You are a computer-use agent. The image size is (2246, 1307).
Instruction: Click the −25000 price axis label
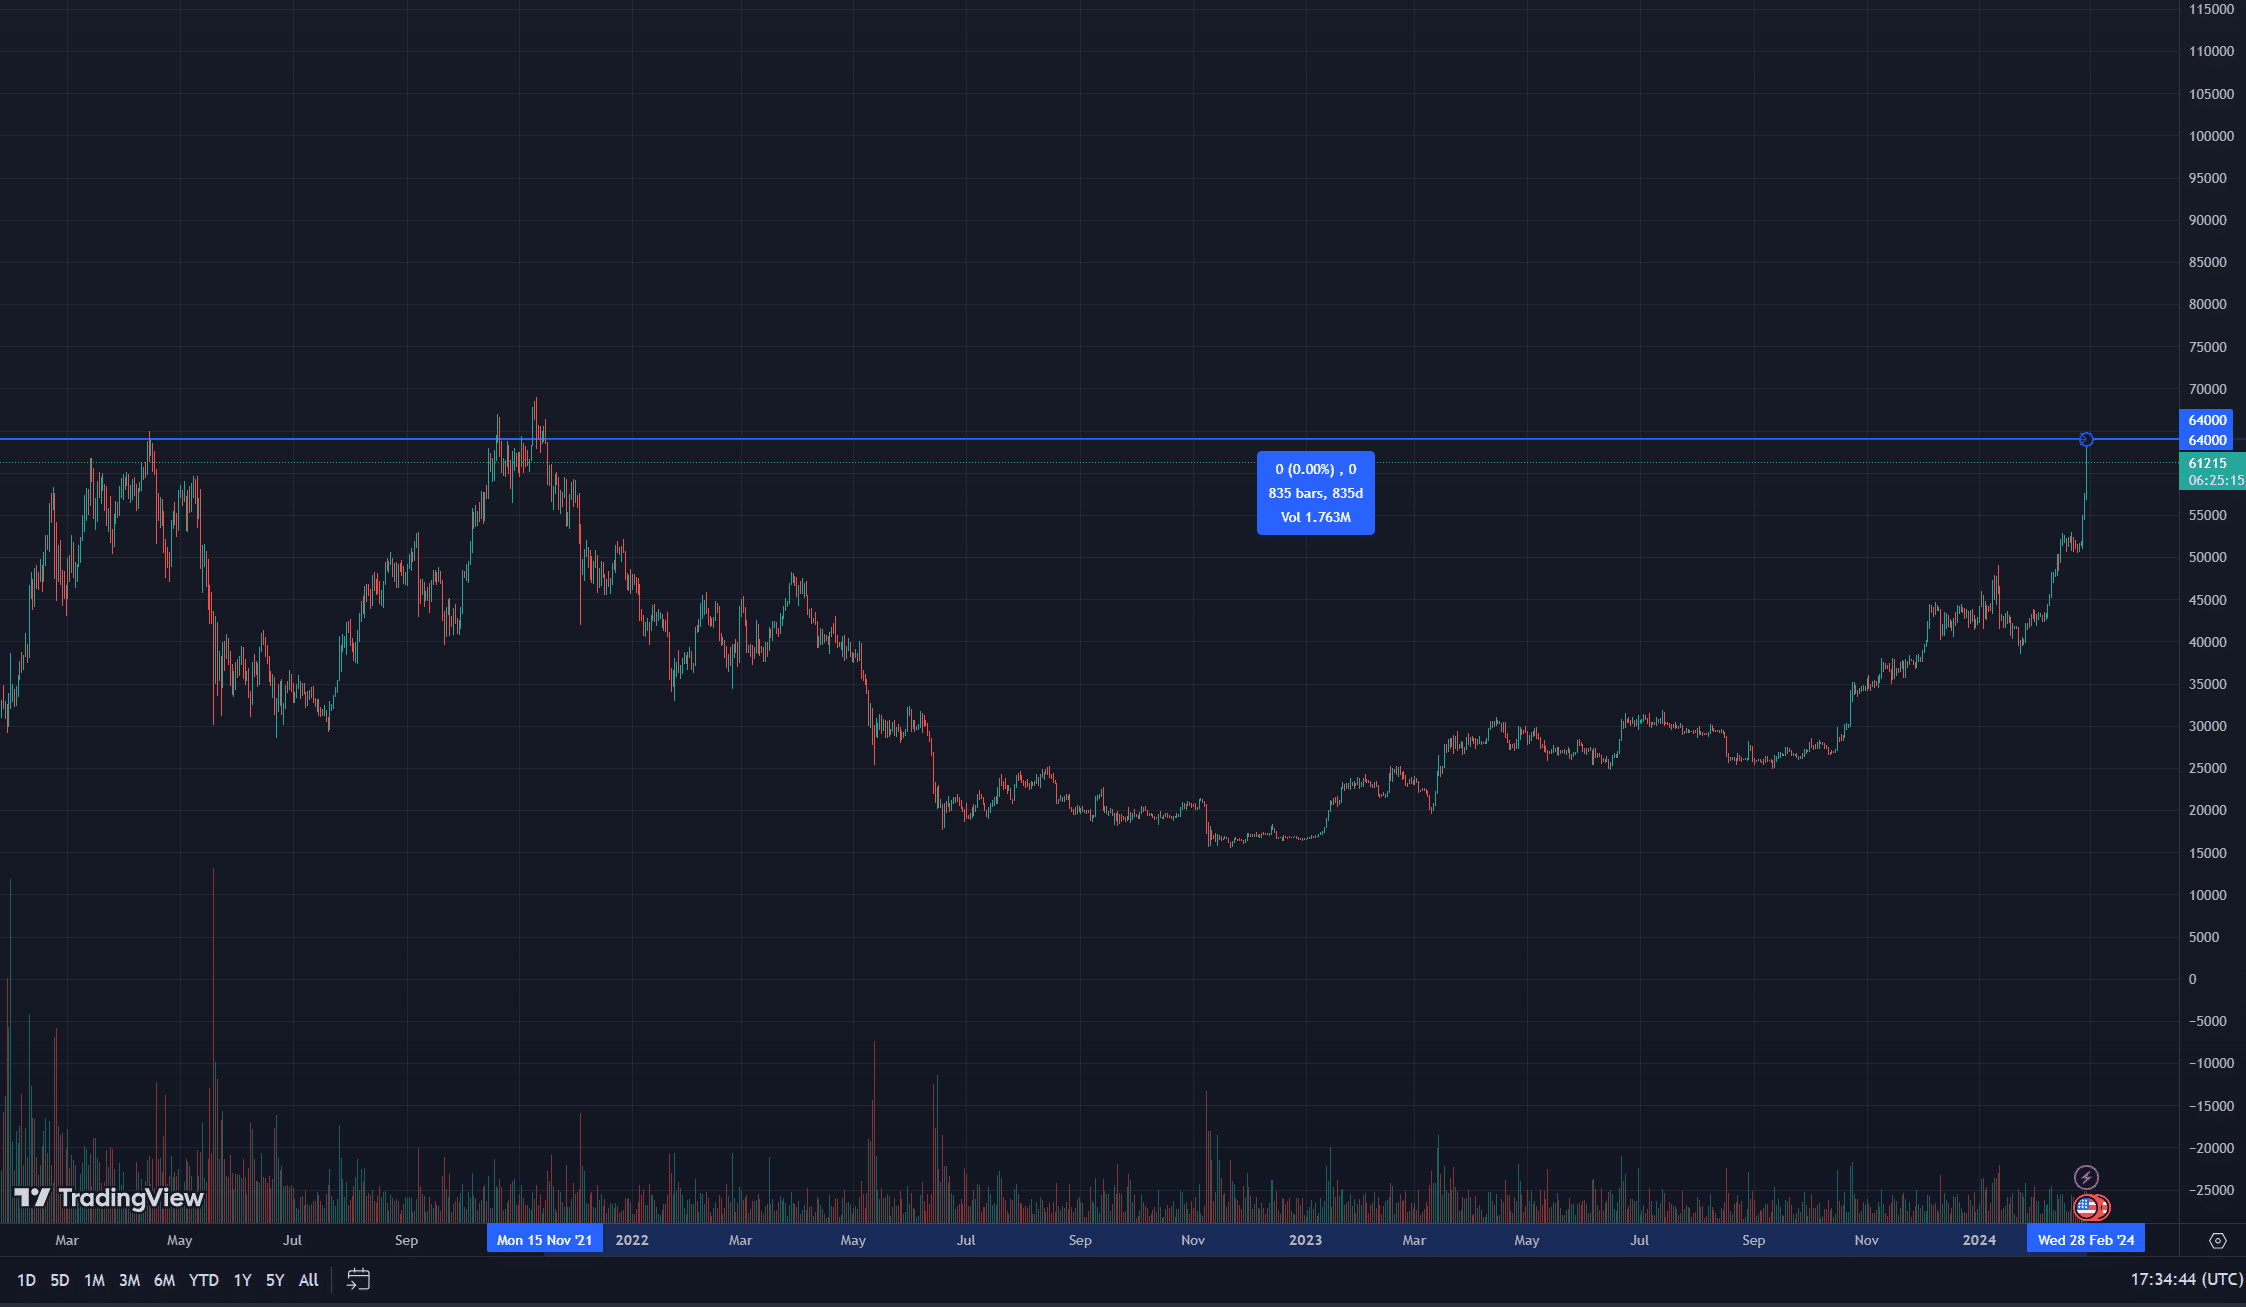pos(2211,1190)
